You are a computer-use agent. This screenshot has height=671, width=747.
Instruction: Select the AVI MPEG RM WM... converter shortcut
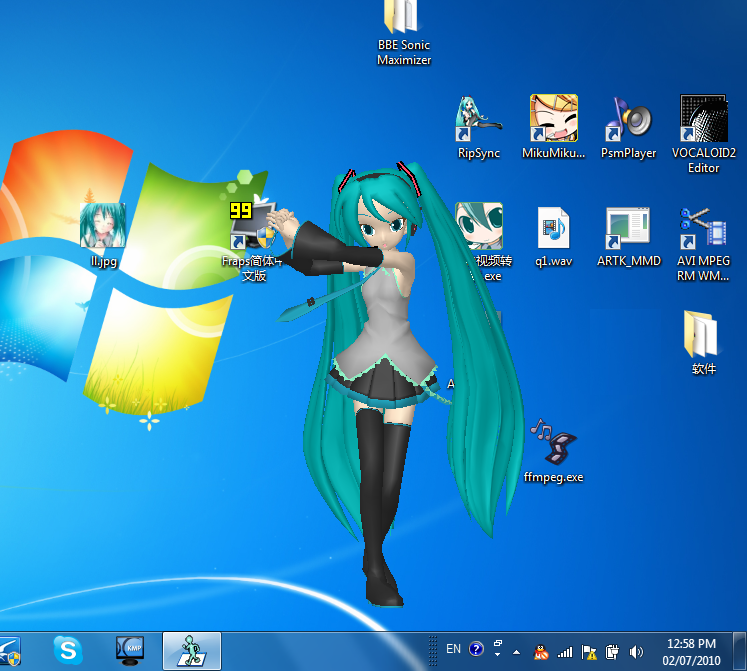click(x=703, y=244)
